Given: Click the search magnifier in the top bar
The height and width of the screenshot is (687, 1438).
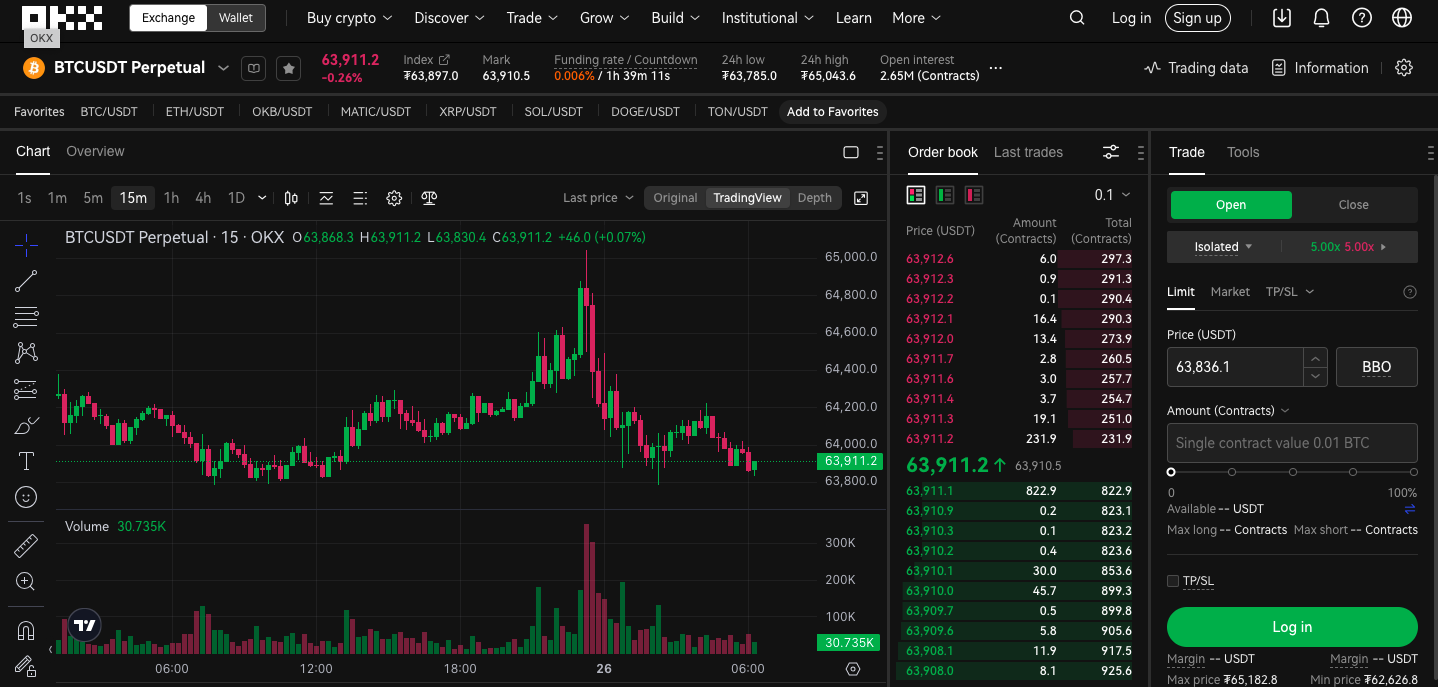Looking at the screenshot, I should [x=1077, y=18].
